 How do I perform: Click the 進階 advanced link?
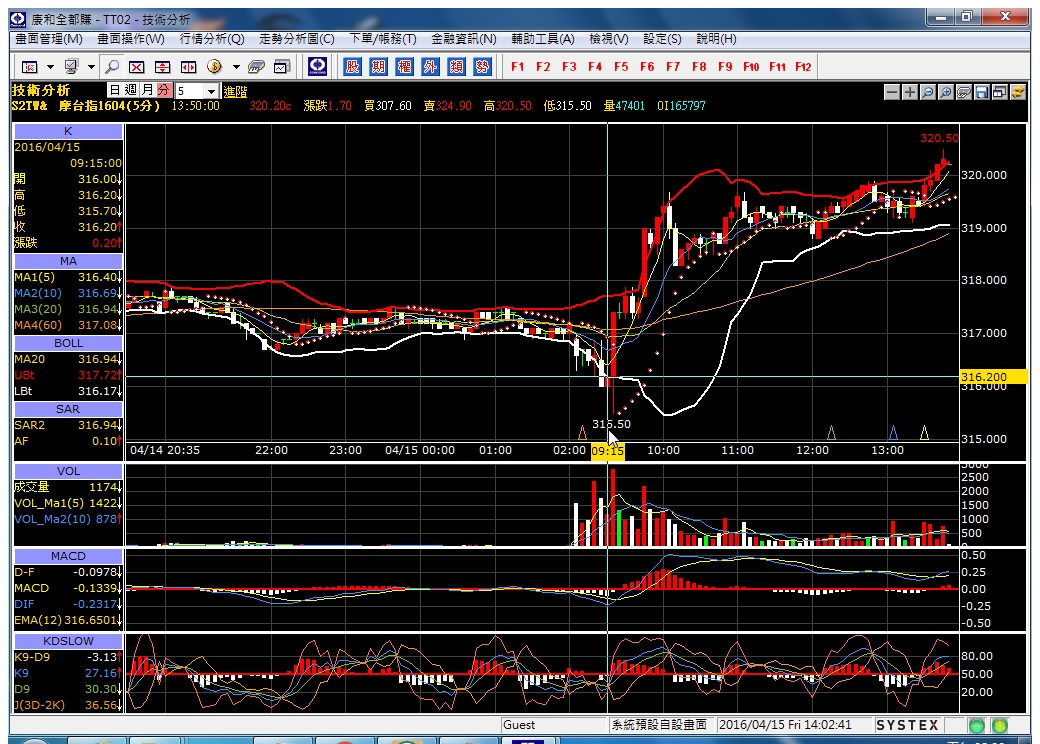235,92
